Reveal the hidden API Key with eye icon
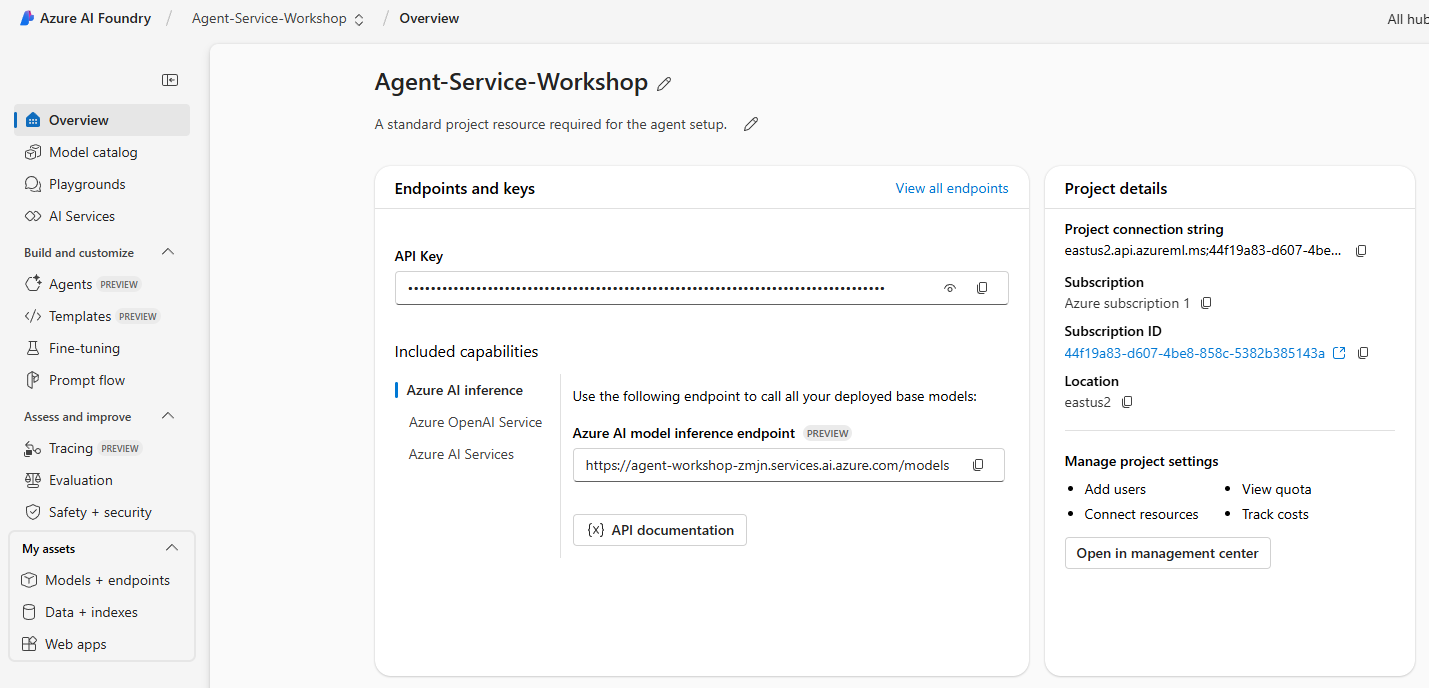This screenshot has height=688, width=1429. click(950, 288)
